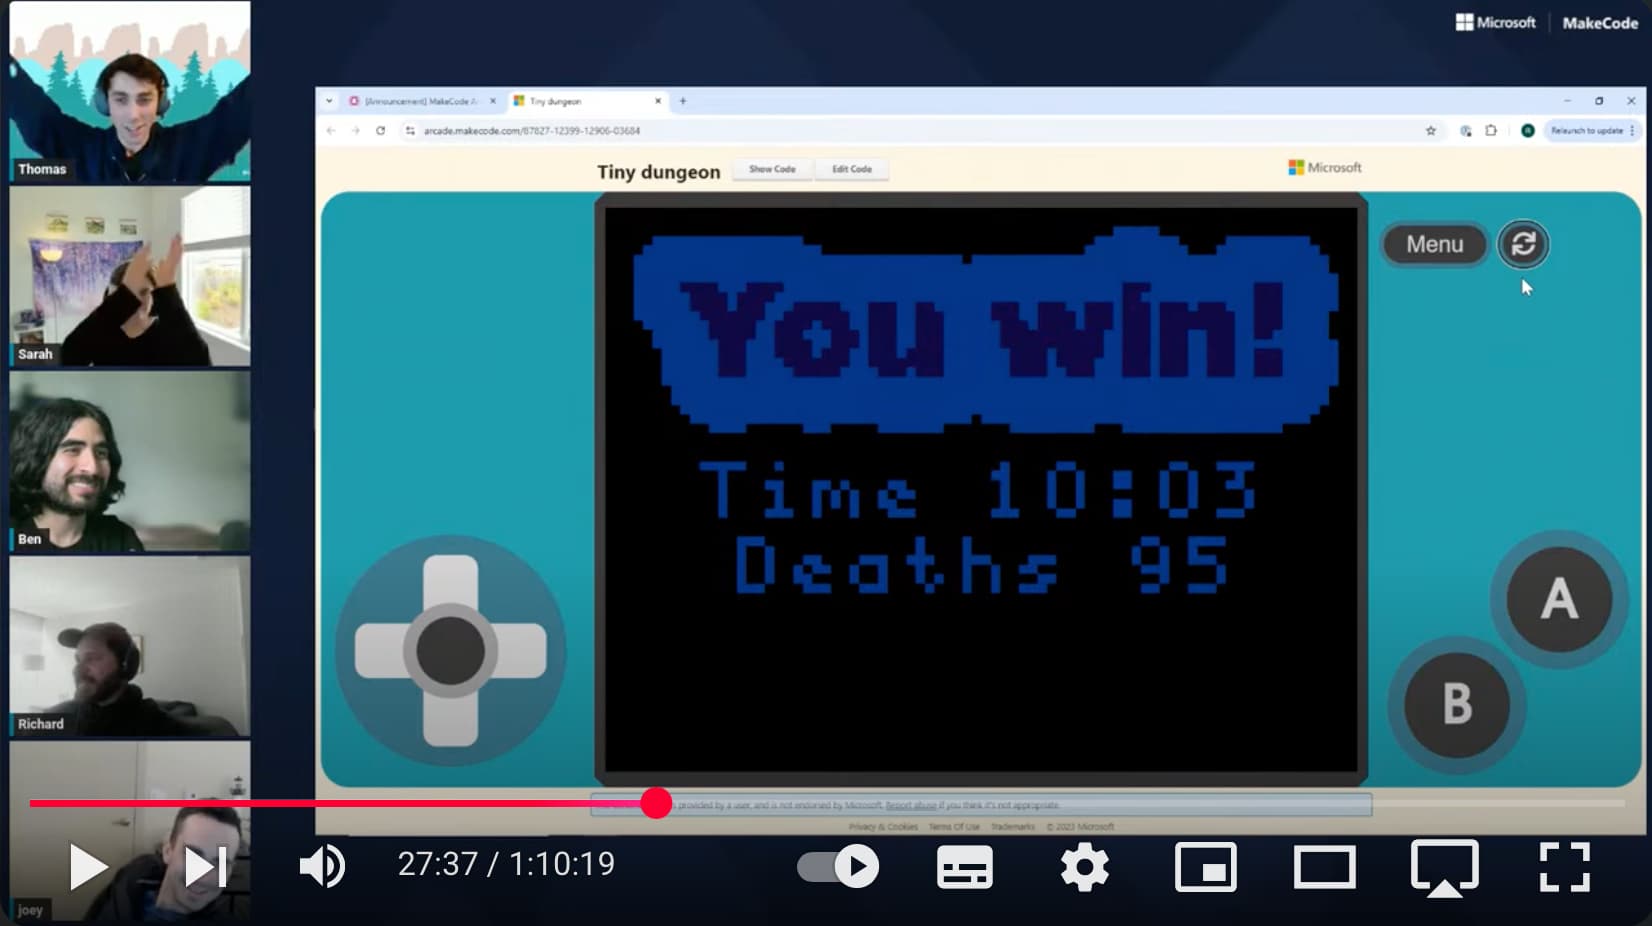Viewport: 1652px width, 926px height.
Task: Select Thomas's video thumbnail
Action: (x=130, y=91)
